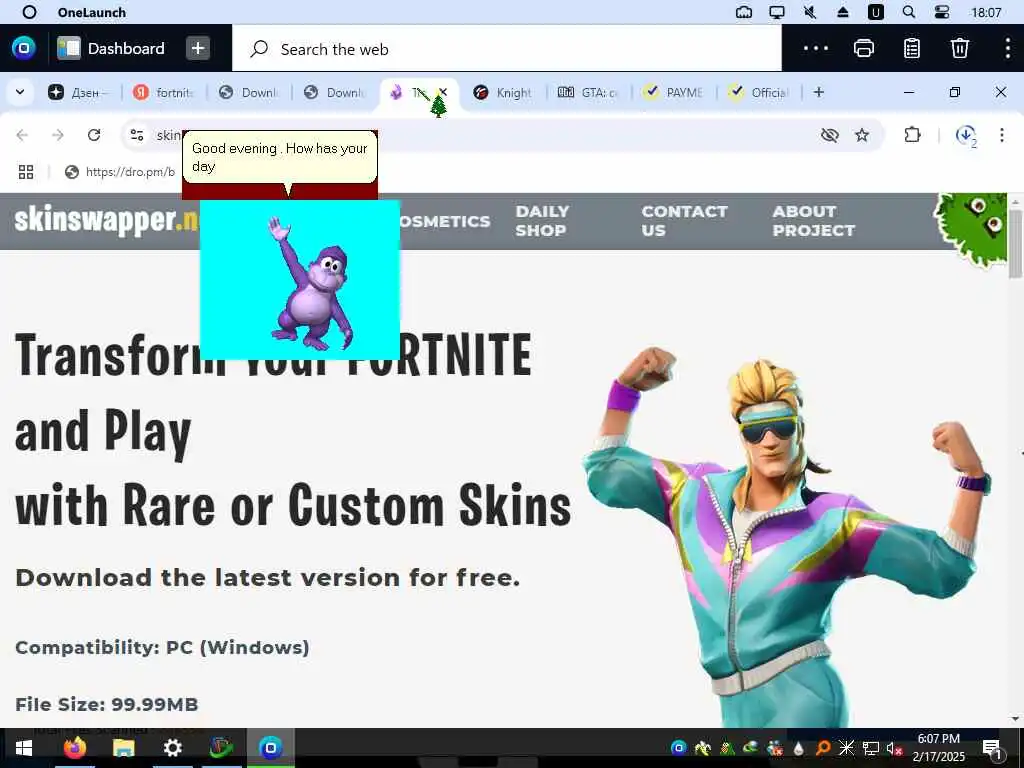Open the Control Center toggles icon

click(941, 12)
